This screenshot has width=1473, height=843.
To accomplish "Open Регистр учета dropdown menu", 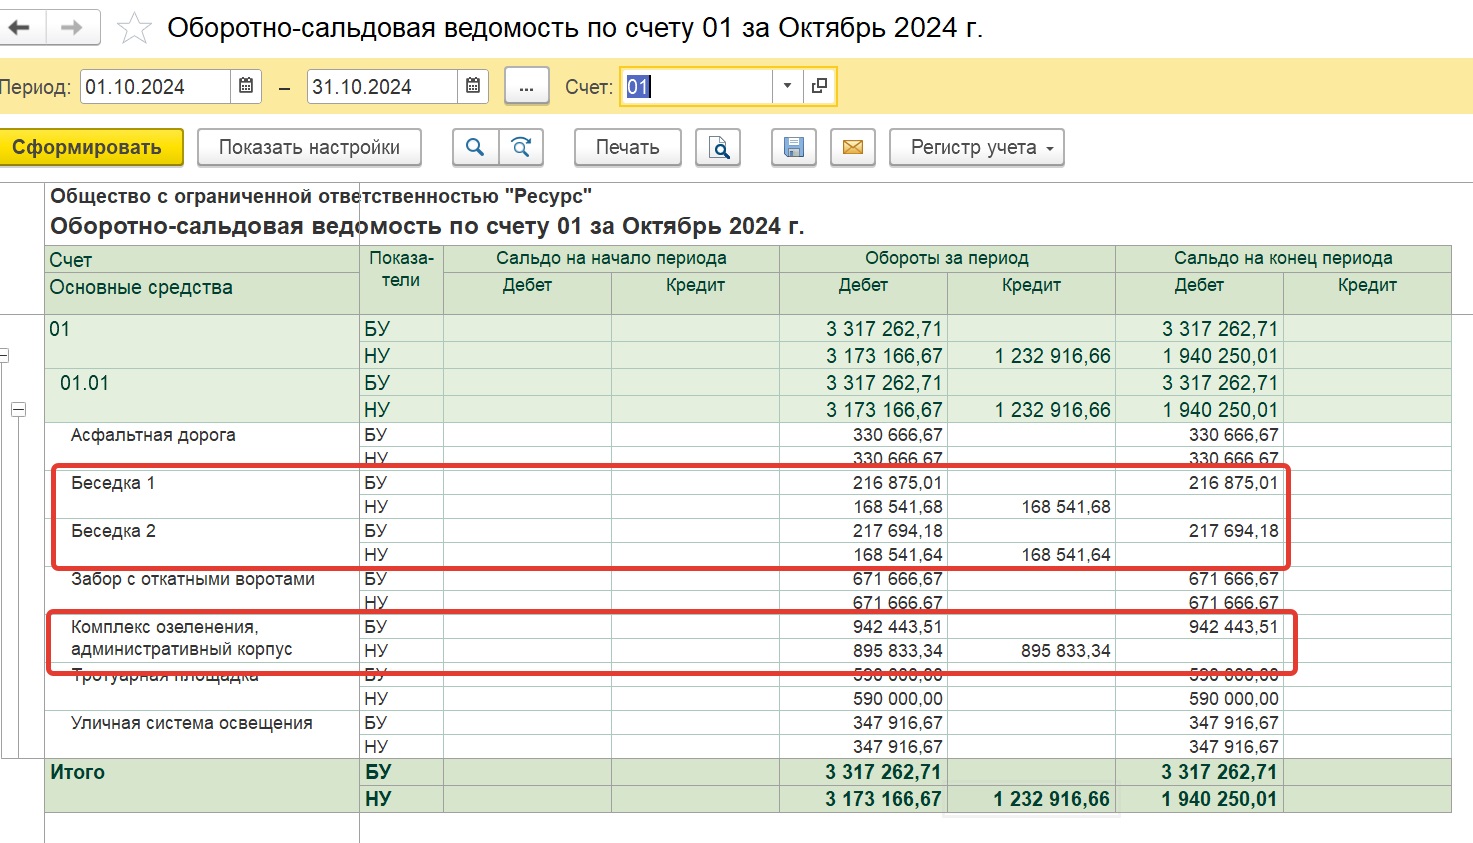I will (x=976, y=147).
